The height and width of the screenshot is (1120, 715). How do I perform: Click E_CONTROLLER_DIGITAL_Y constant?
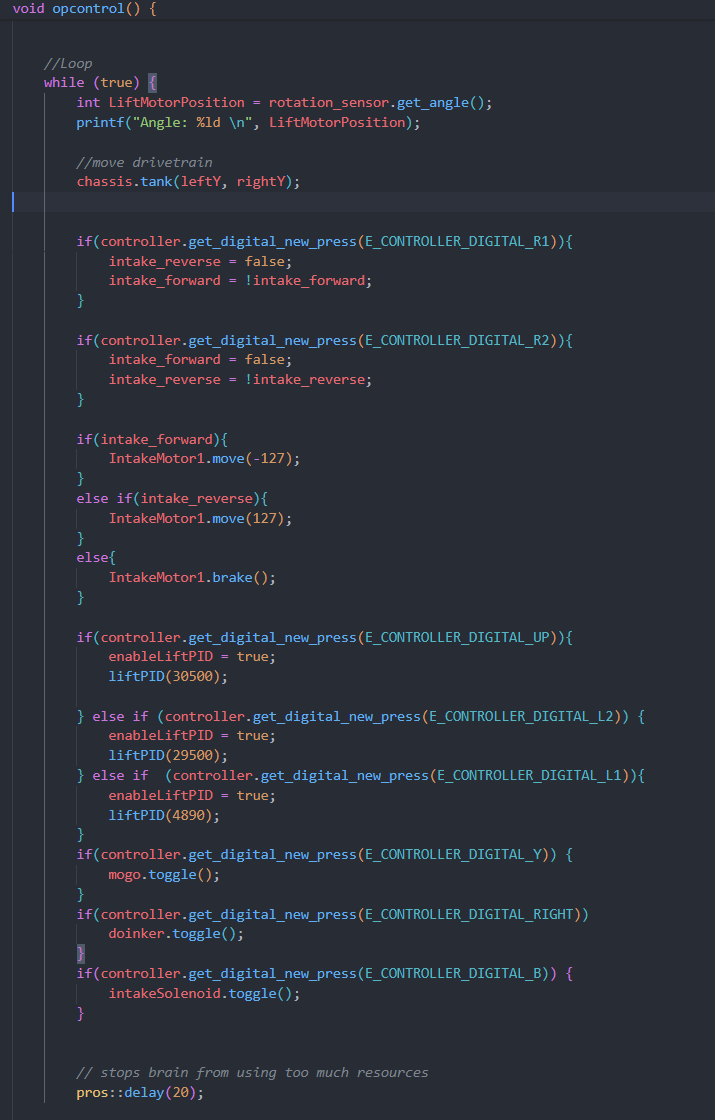pos(453,854)
